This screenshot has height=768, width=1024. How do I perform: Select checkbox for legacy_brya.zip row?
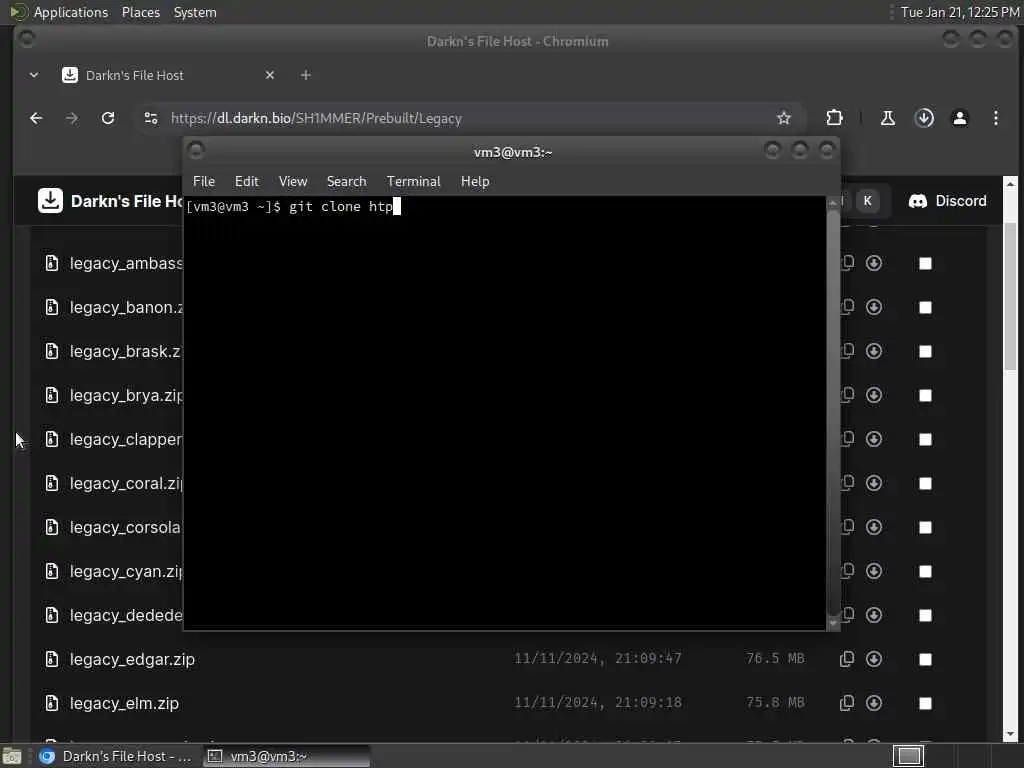tap(925, 396)
